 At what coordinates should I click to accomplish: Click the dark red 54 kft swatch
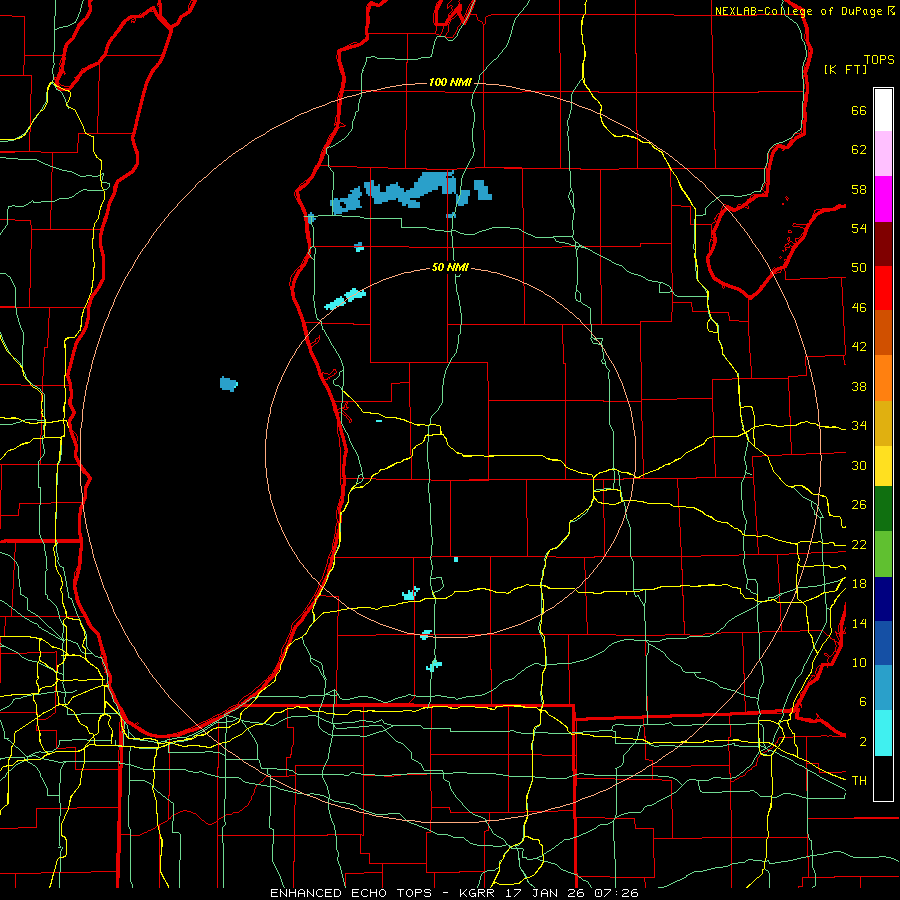(x=883, y=244)
